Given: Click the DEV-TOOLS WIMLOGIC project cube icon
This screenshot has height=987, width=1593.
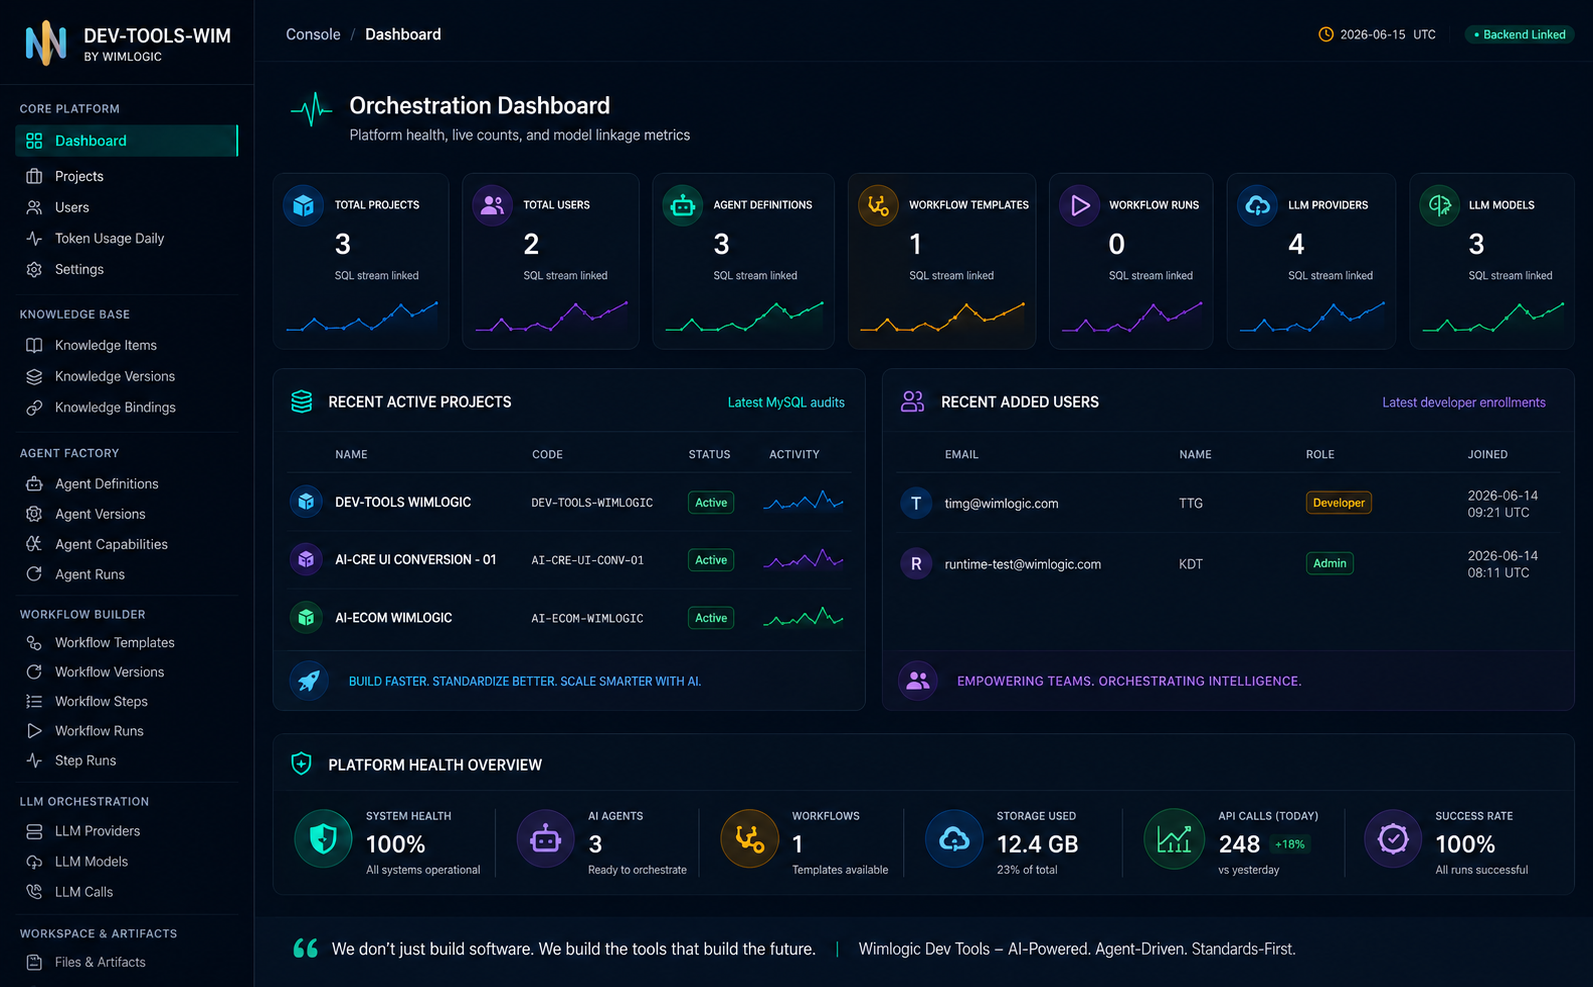Looking at the screenshot, I should [x=306, y=502].
